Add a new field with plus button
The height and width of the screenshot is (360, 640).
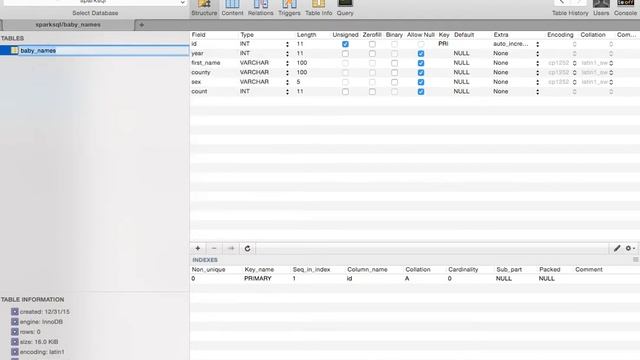coord(198,248)
